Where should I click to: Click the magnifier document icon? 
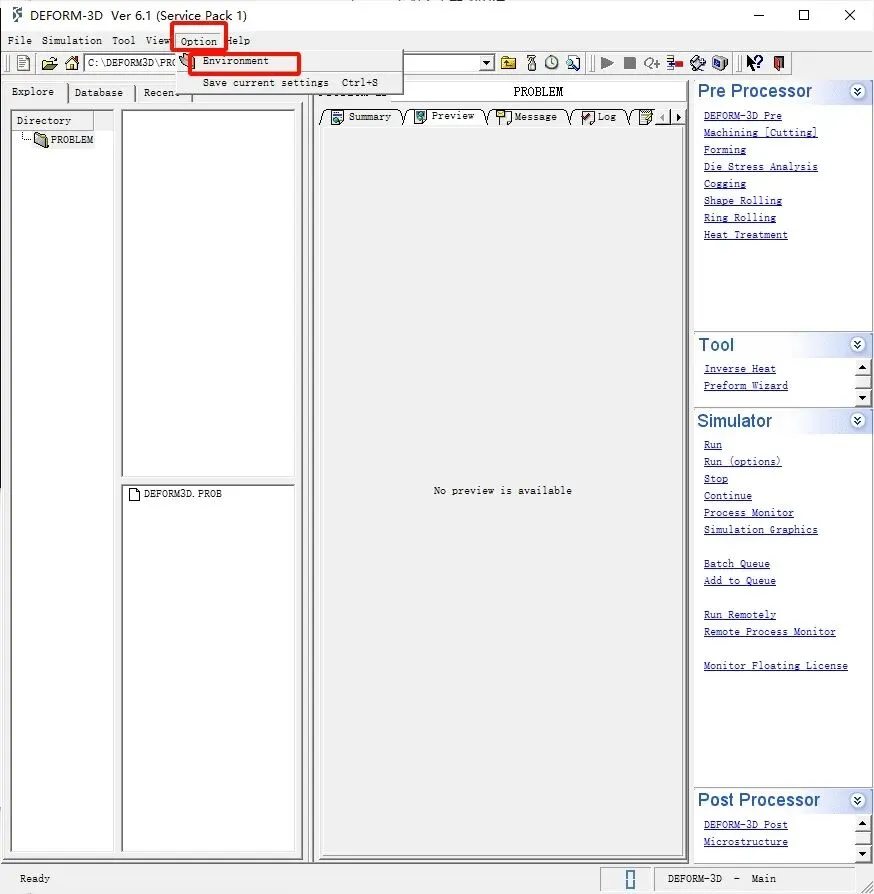tap(574, 63)
